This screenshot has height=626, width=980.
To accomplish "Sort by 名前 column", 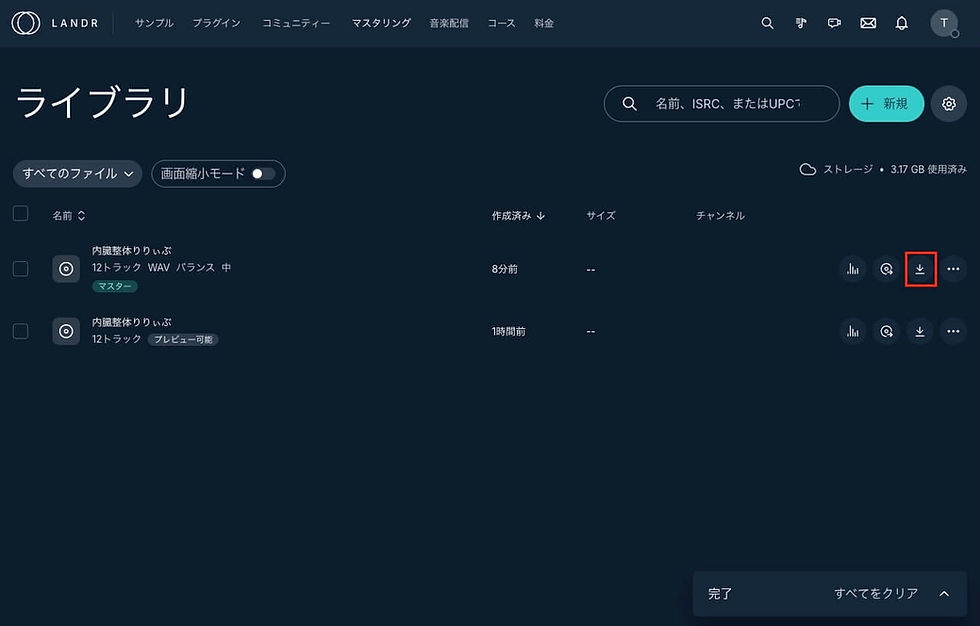I will [69, 216].
